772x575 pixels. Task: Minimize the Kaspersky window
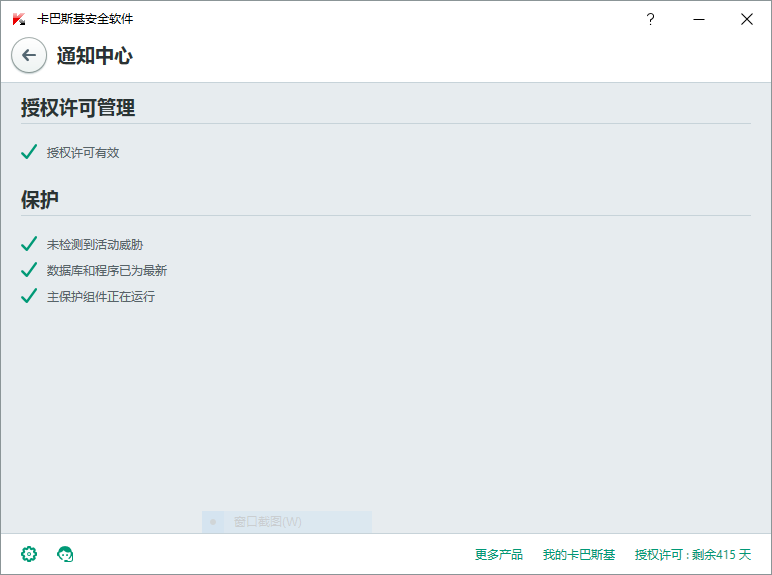pos(699,19)
